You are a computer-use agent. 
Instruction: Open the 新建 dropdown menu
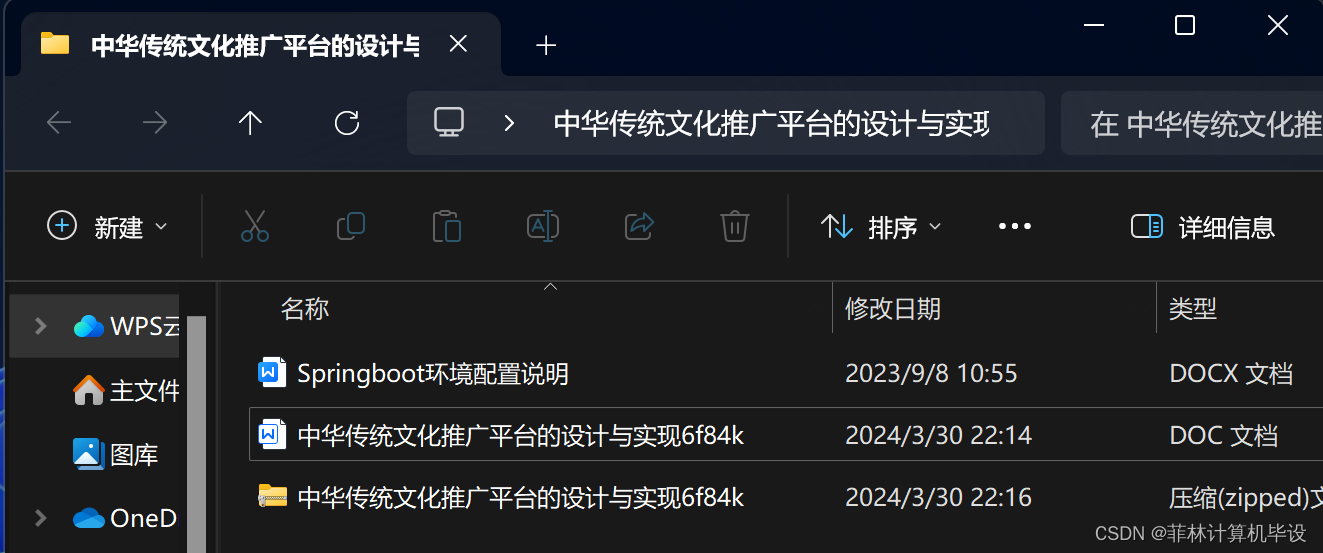tap(107, 227)
